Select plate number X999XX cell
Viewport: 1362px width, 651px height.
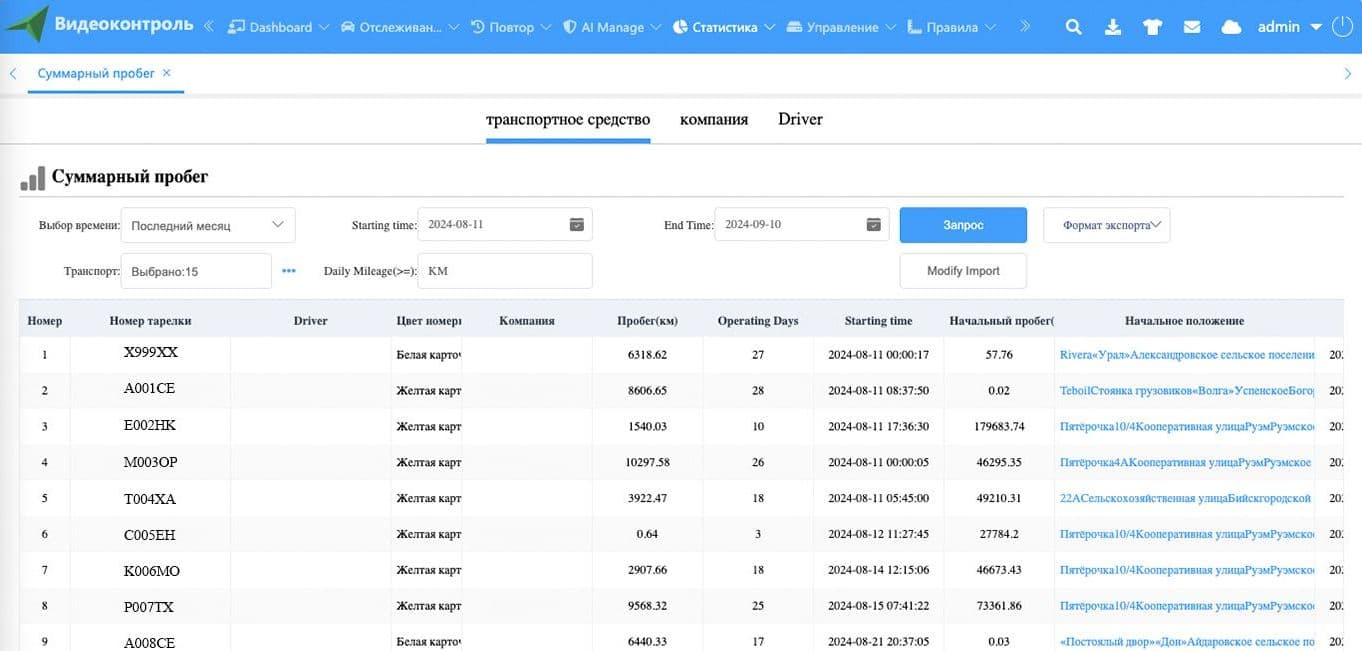coord(150,353)
